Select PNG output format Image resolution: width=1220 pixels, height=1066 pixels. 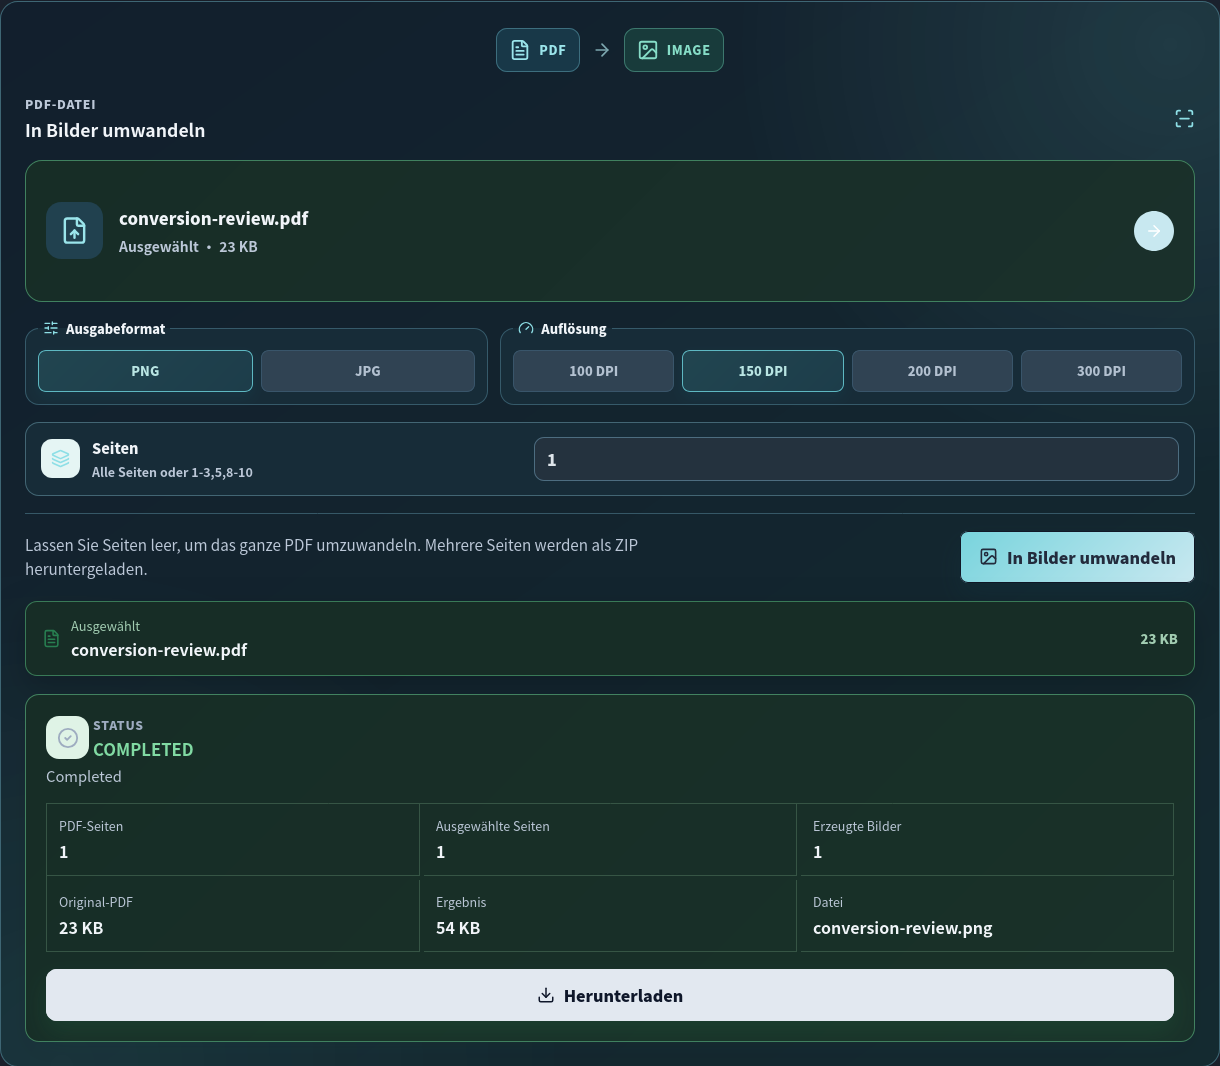tap(145, 371)
